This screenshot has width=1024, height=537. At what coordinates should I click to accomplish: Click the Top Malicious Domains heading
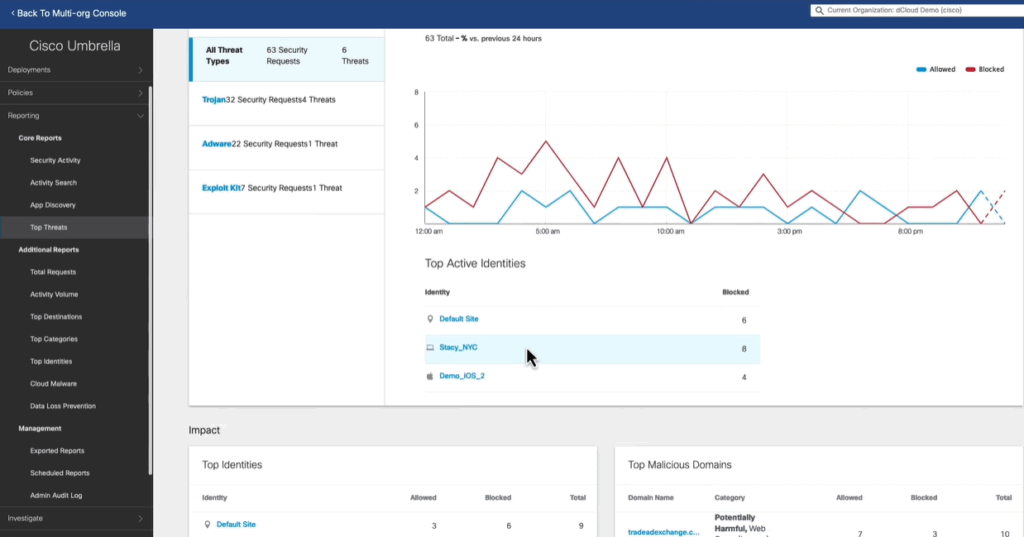[679, 465]
